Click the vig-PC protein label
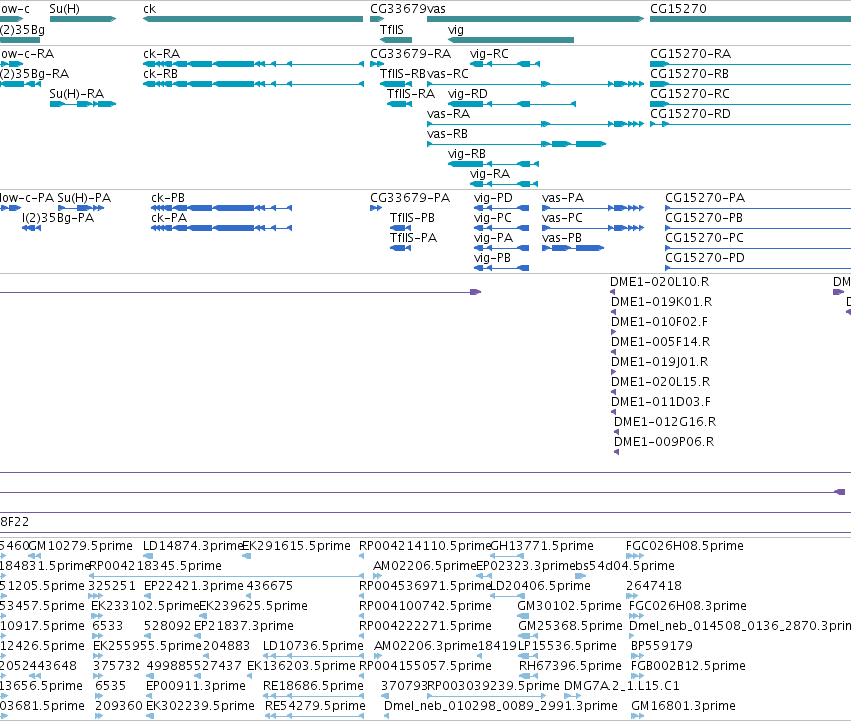Image resolution: width=851 pixels, height=721 pixels. 493,218
